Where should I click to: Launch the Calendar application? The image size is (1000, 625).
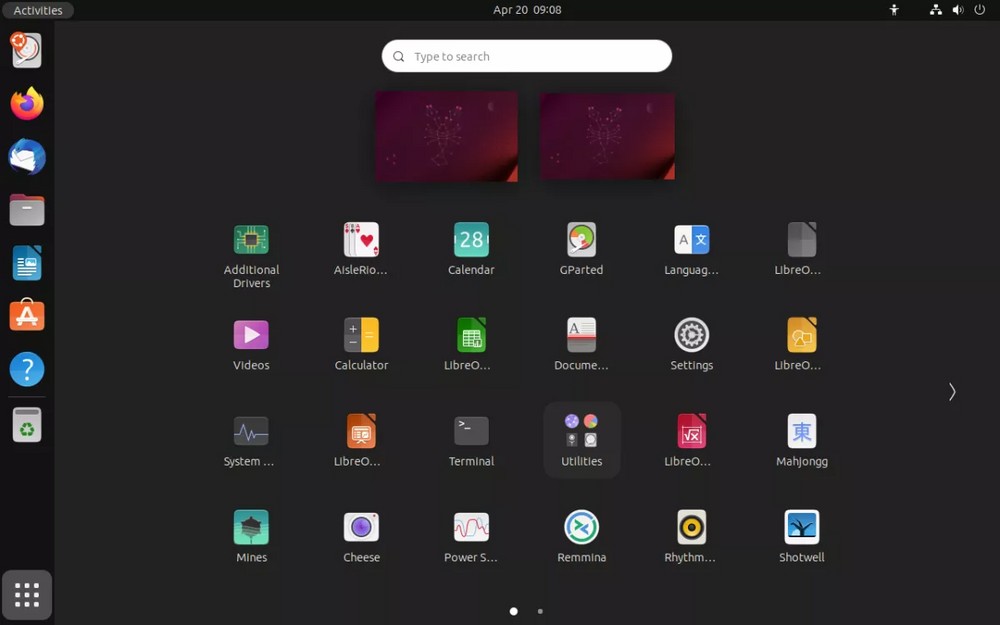[x=471, y=241]
